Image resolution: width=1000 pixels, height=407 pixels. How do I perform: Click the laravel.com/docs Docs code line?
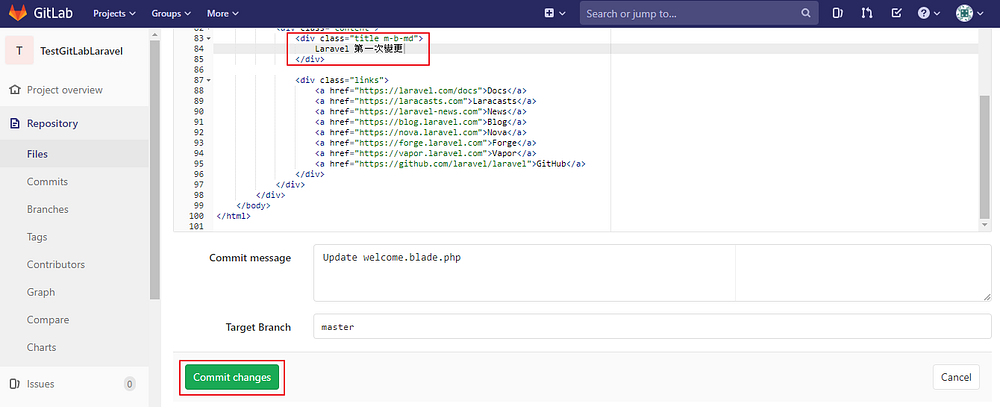click(x=421, y=91)
